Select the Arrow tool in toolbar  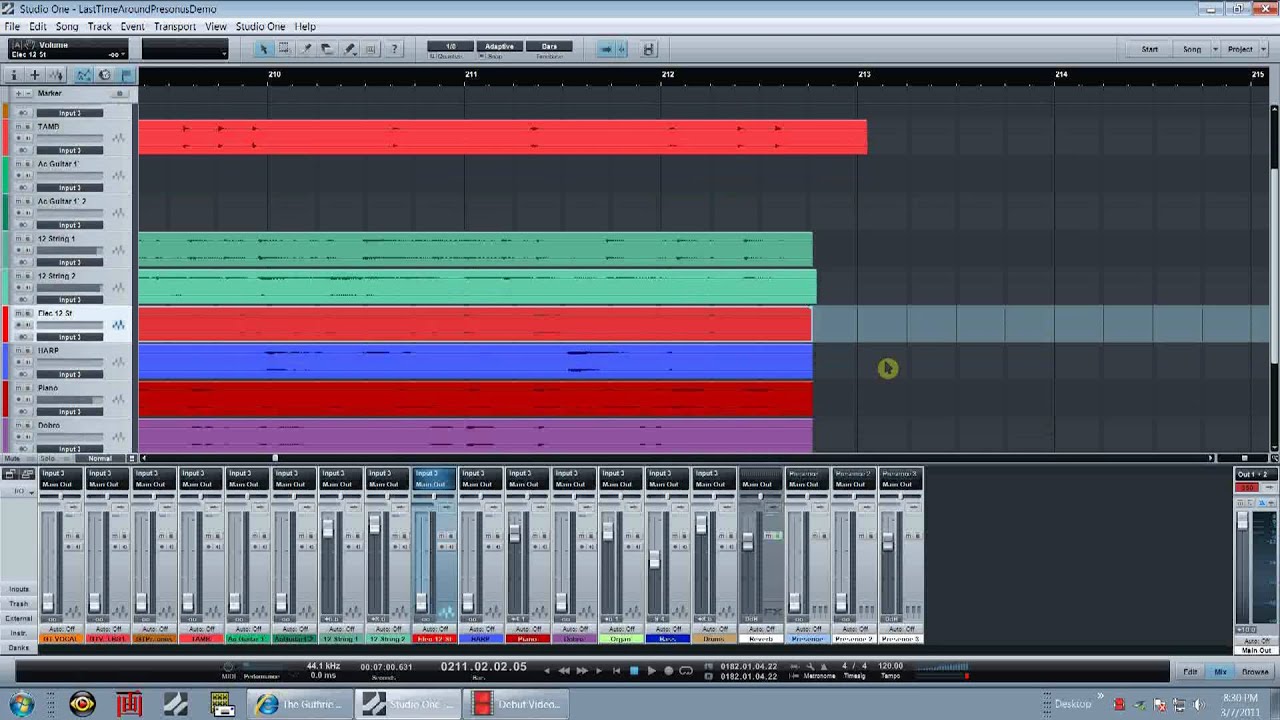tap(264, 48)
